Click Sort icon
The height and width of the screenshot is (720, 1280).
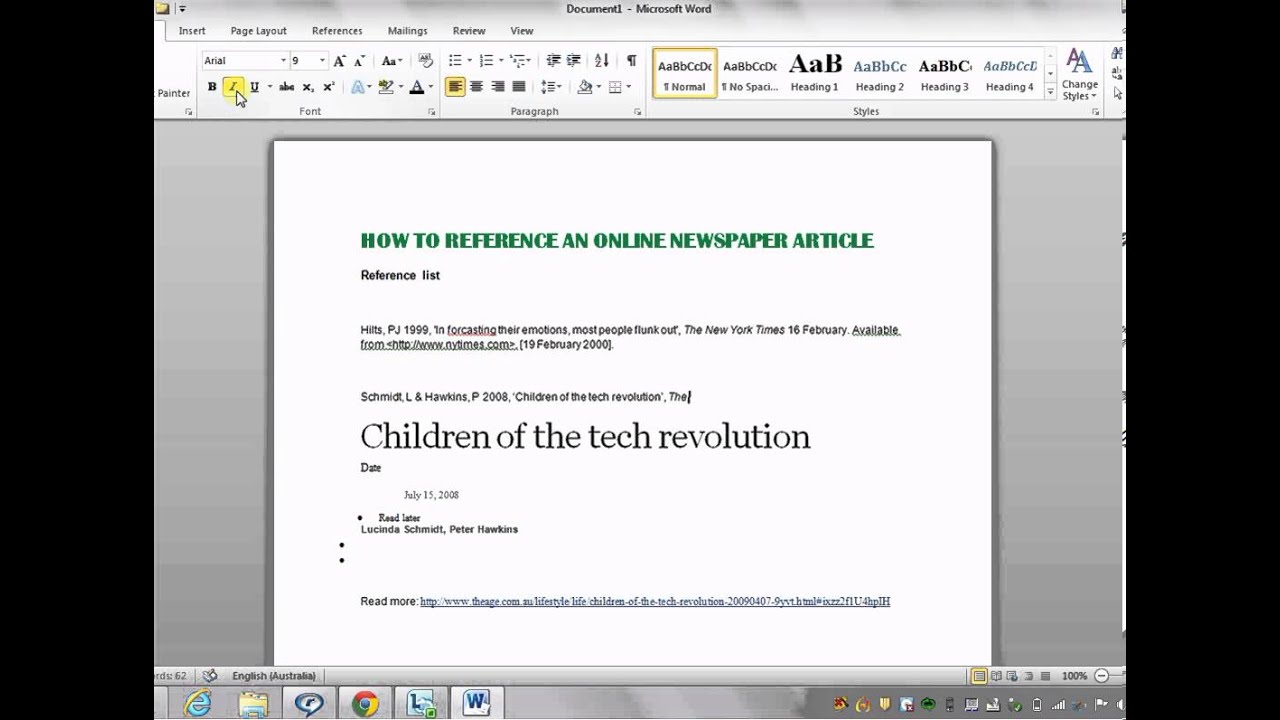coord(601,60)
